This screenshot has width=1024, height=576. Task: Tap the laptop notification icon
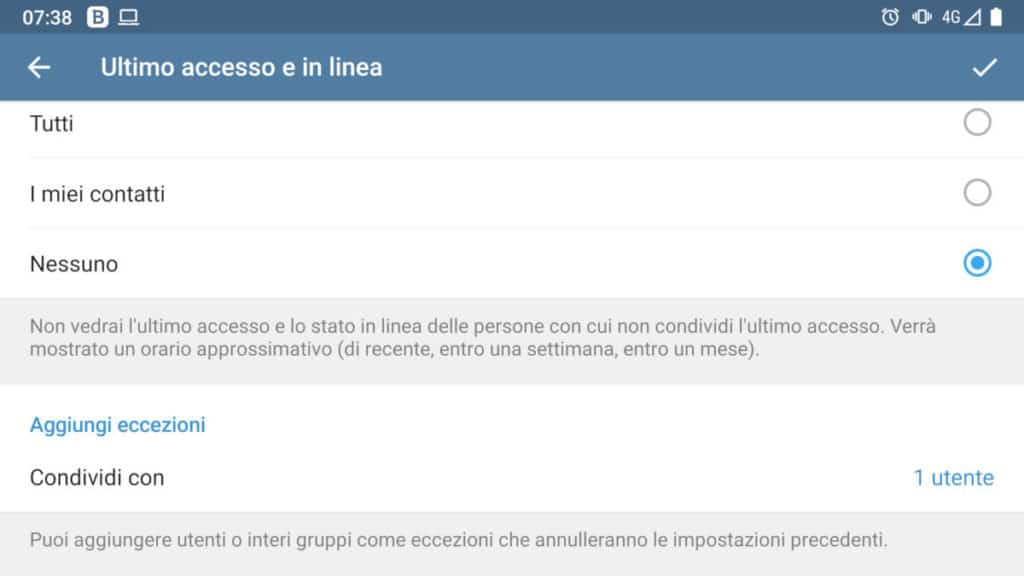128,17
